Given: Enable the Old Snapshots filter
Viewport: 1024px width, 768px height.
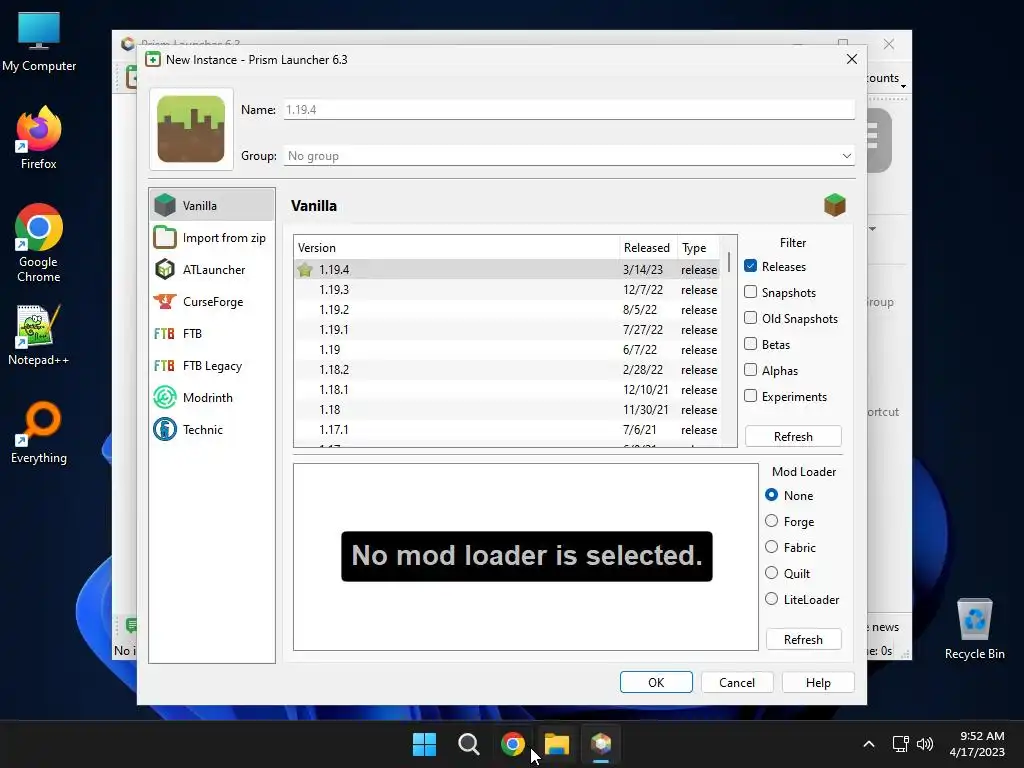Looking at the screenshot, I should pyautogui.click(x=750, y=318).
